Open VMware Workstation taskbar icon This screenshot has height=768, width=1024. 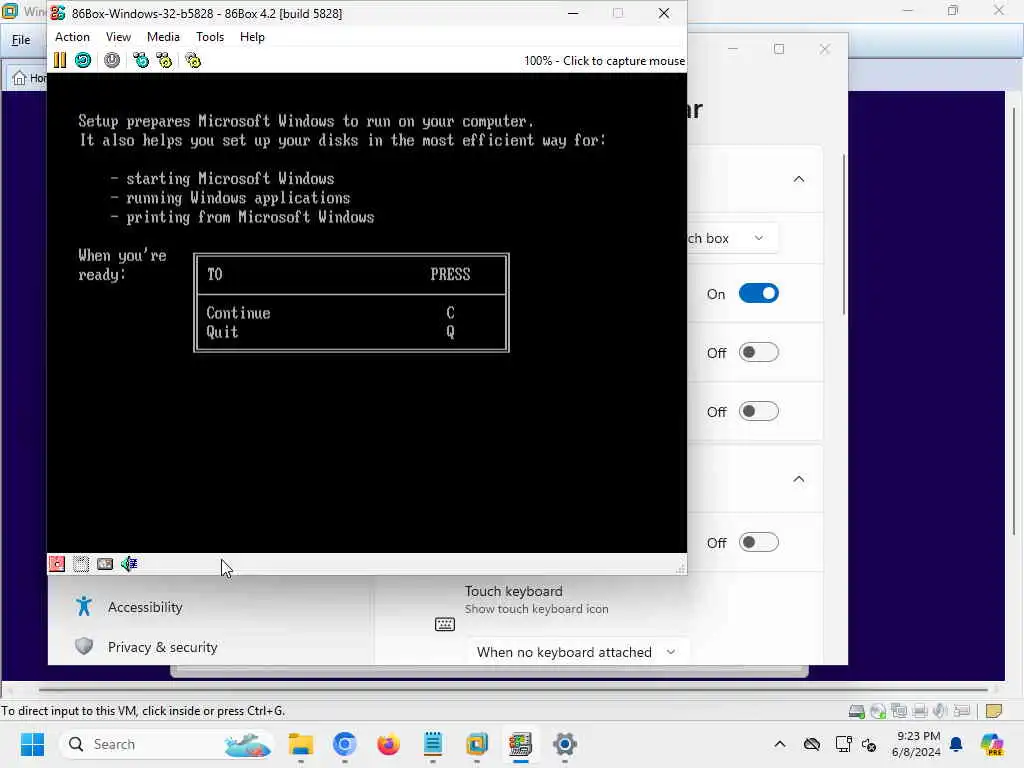pyautogui.click(x=477, y=744)
